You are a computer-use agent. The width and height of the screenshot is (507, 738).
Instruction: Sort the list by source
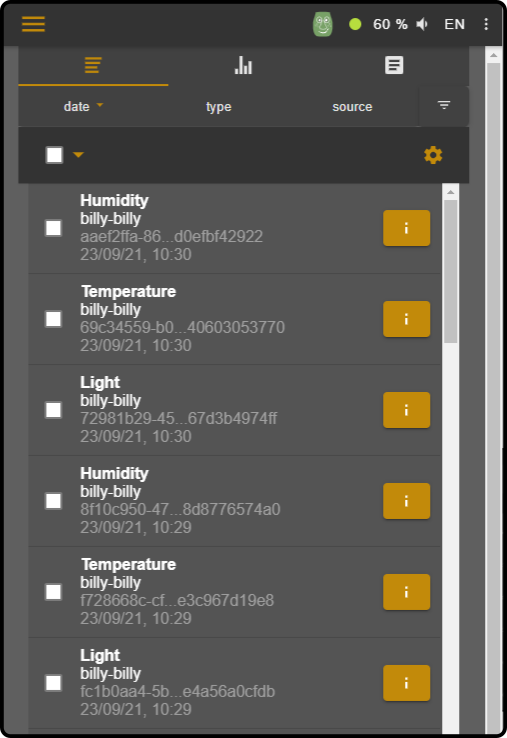352,107
